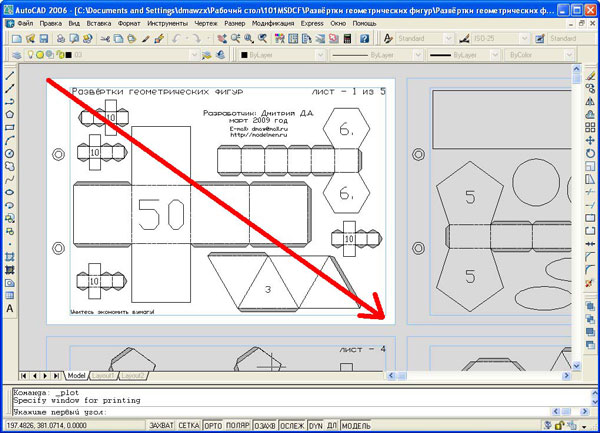Select the Rectangle tool
The width and height of the screenshot is (600, 433).
coord(10,127)
